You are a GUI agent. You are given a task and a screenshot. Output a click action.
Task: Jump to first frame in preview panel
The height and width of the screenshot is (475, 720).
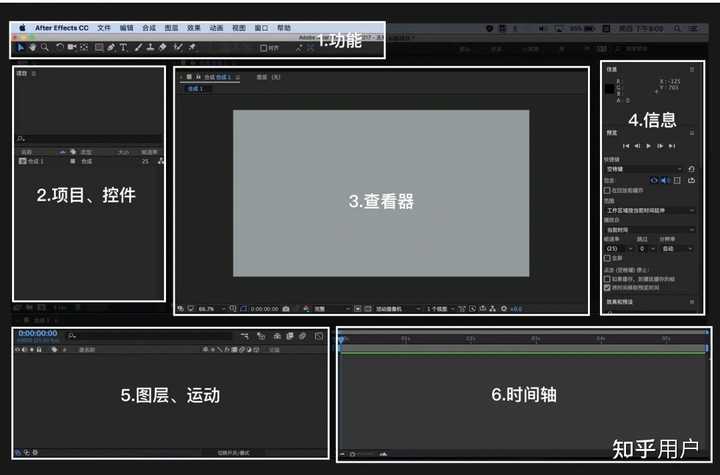coord(626,146)
